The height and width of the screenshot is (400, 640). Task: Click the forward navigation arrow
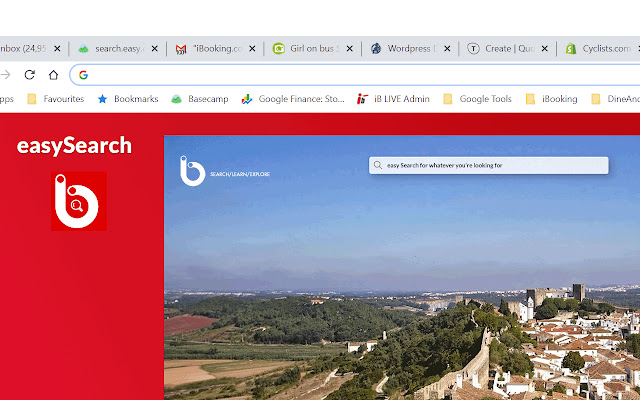pos(5,75)
